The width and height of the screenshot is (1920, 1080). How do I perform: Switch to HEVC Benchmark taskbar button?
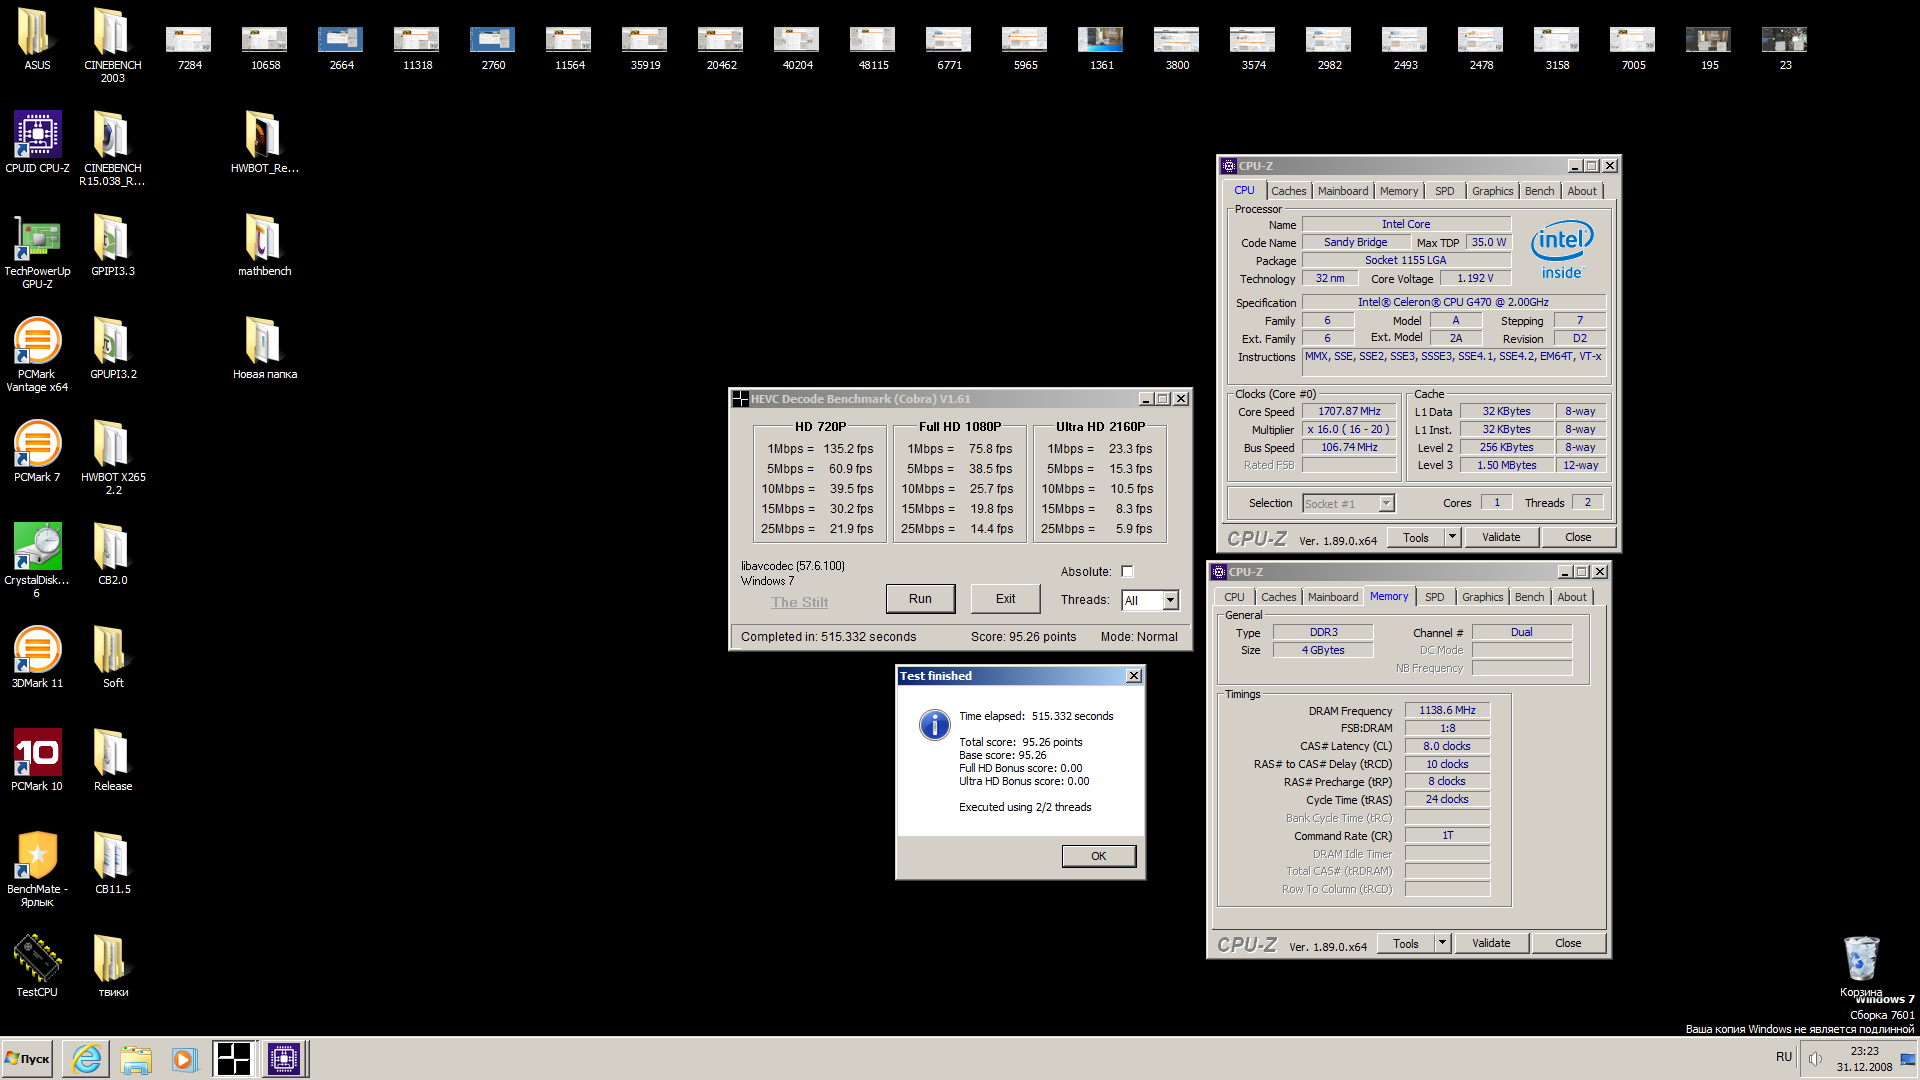click(x=234, y=1059)
